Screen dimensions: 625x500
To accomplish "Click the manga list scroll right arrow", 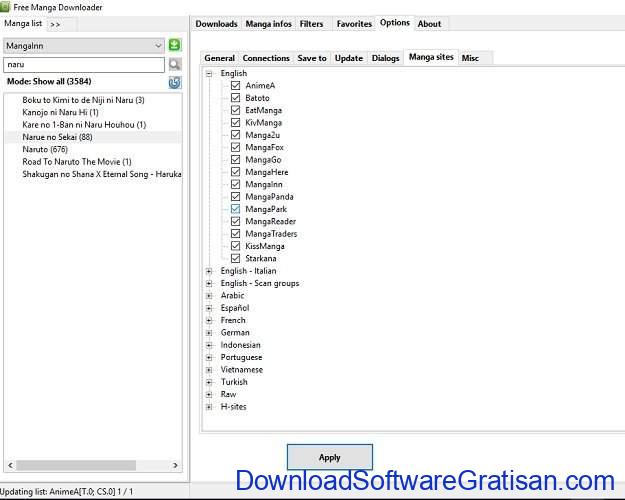I will tap(175, 465).
